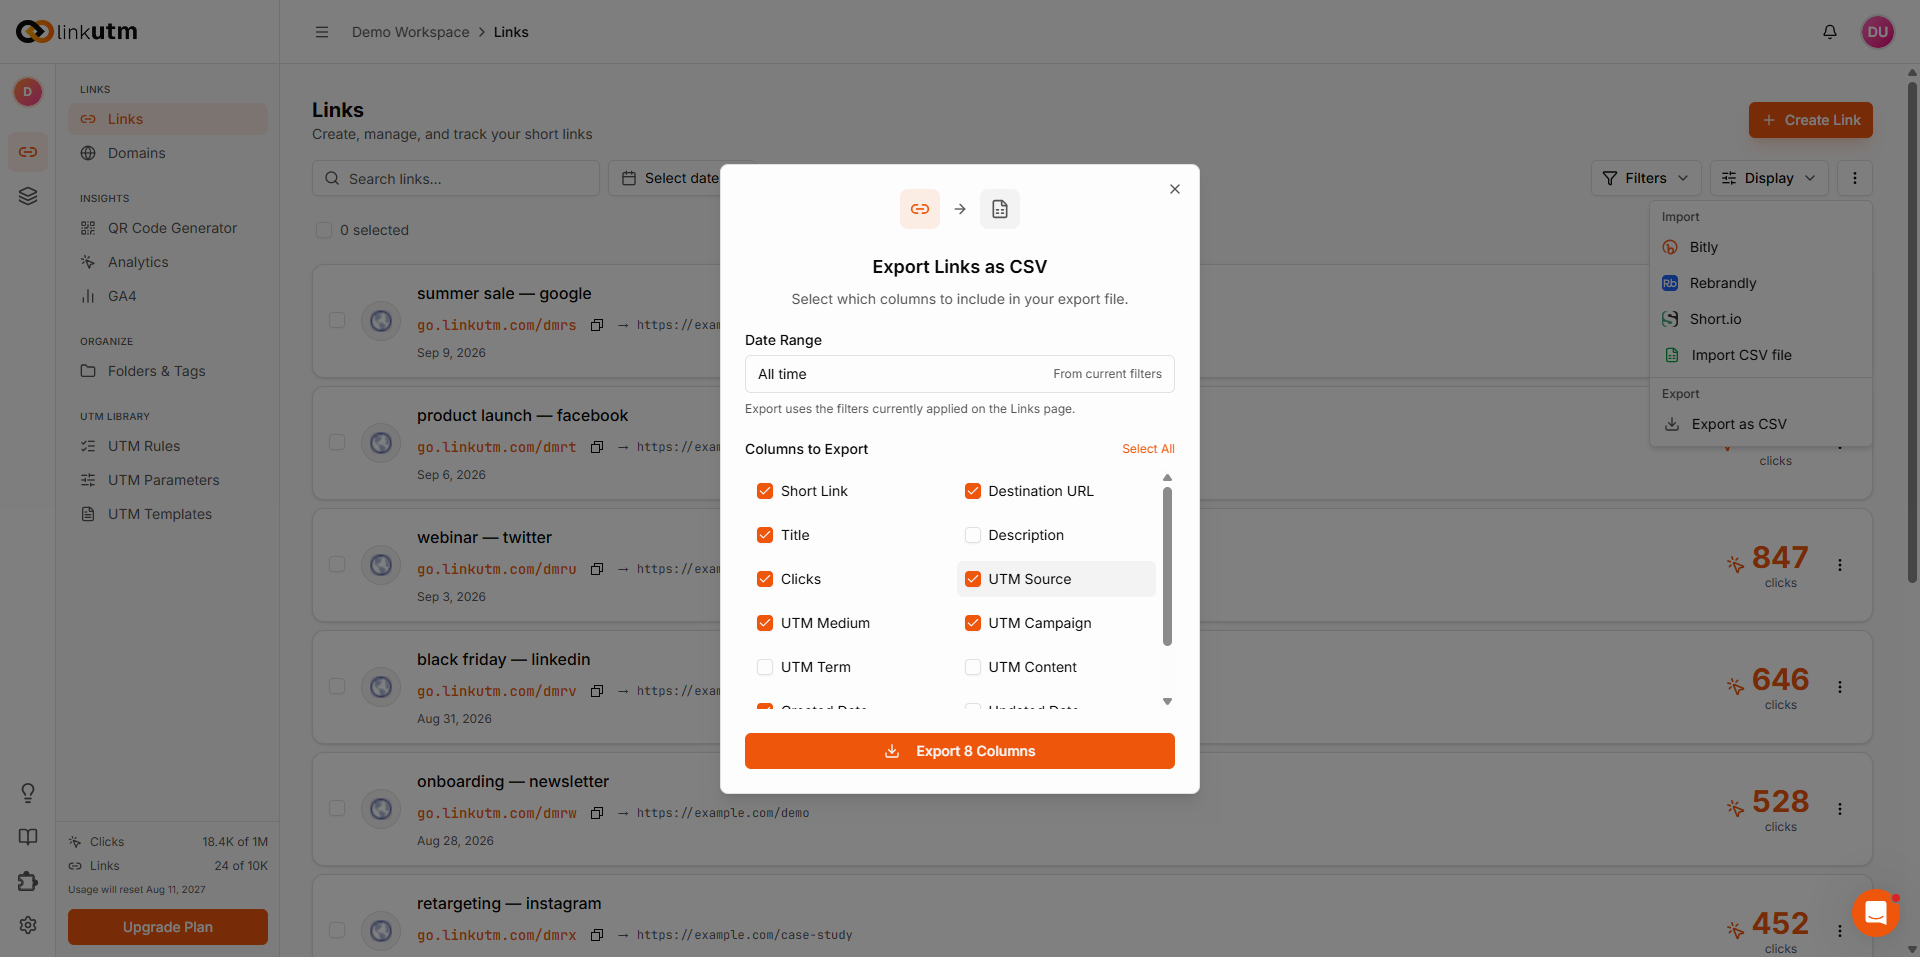Copy the go.linkutm.com/dmrw short link
This screenshot has height=957, width=1920.
[x=597, y=813]
